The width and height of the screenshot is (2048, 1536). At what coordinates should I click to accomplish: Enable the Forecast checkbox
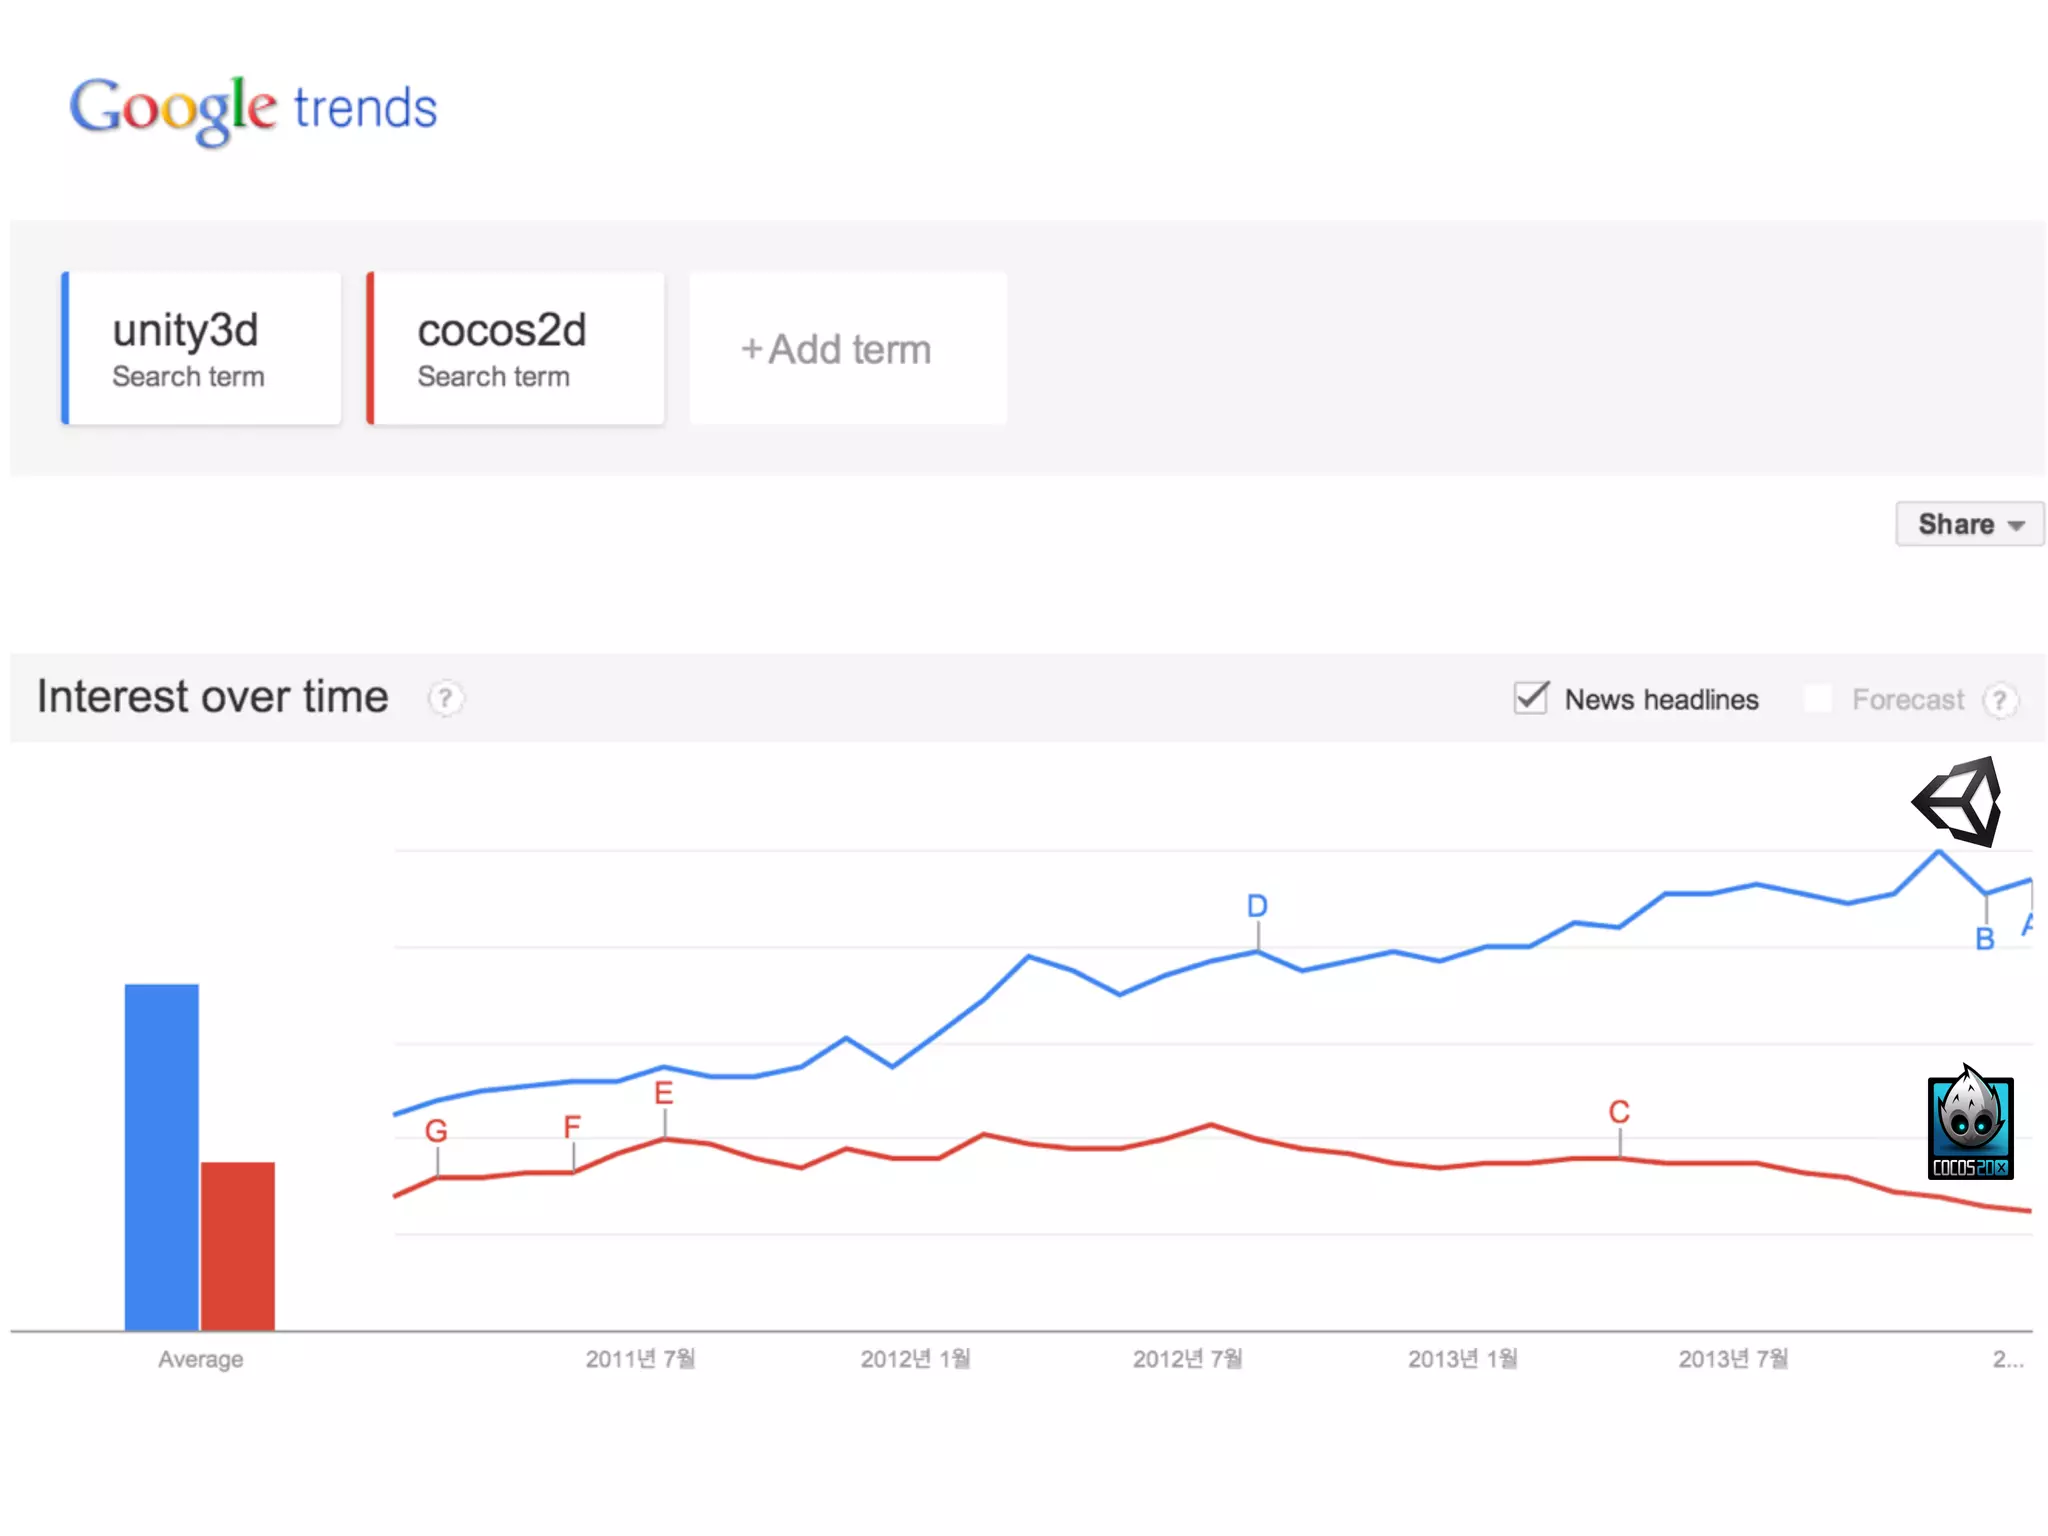[x=1818, y=699]
